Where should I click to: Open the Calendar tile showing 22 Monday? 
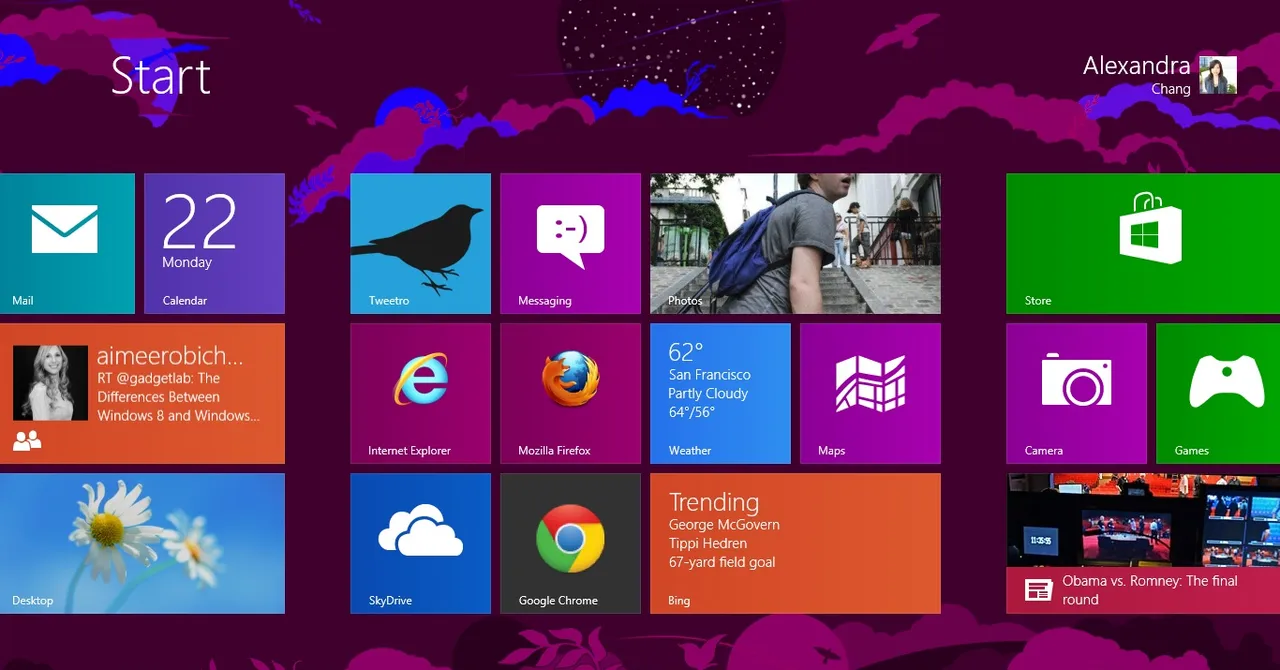click(214, 244)
